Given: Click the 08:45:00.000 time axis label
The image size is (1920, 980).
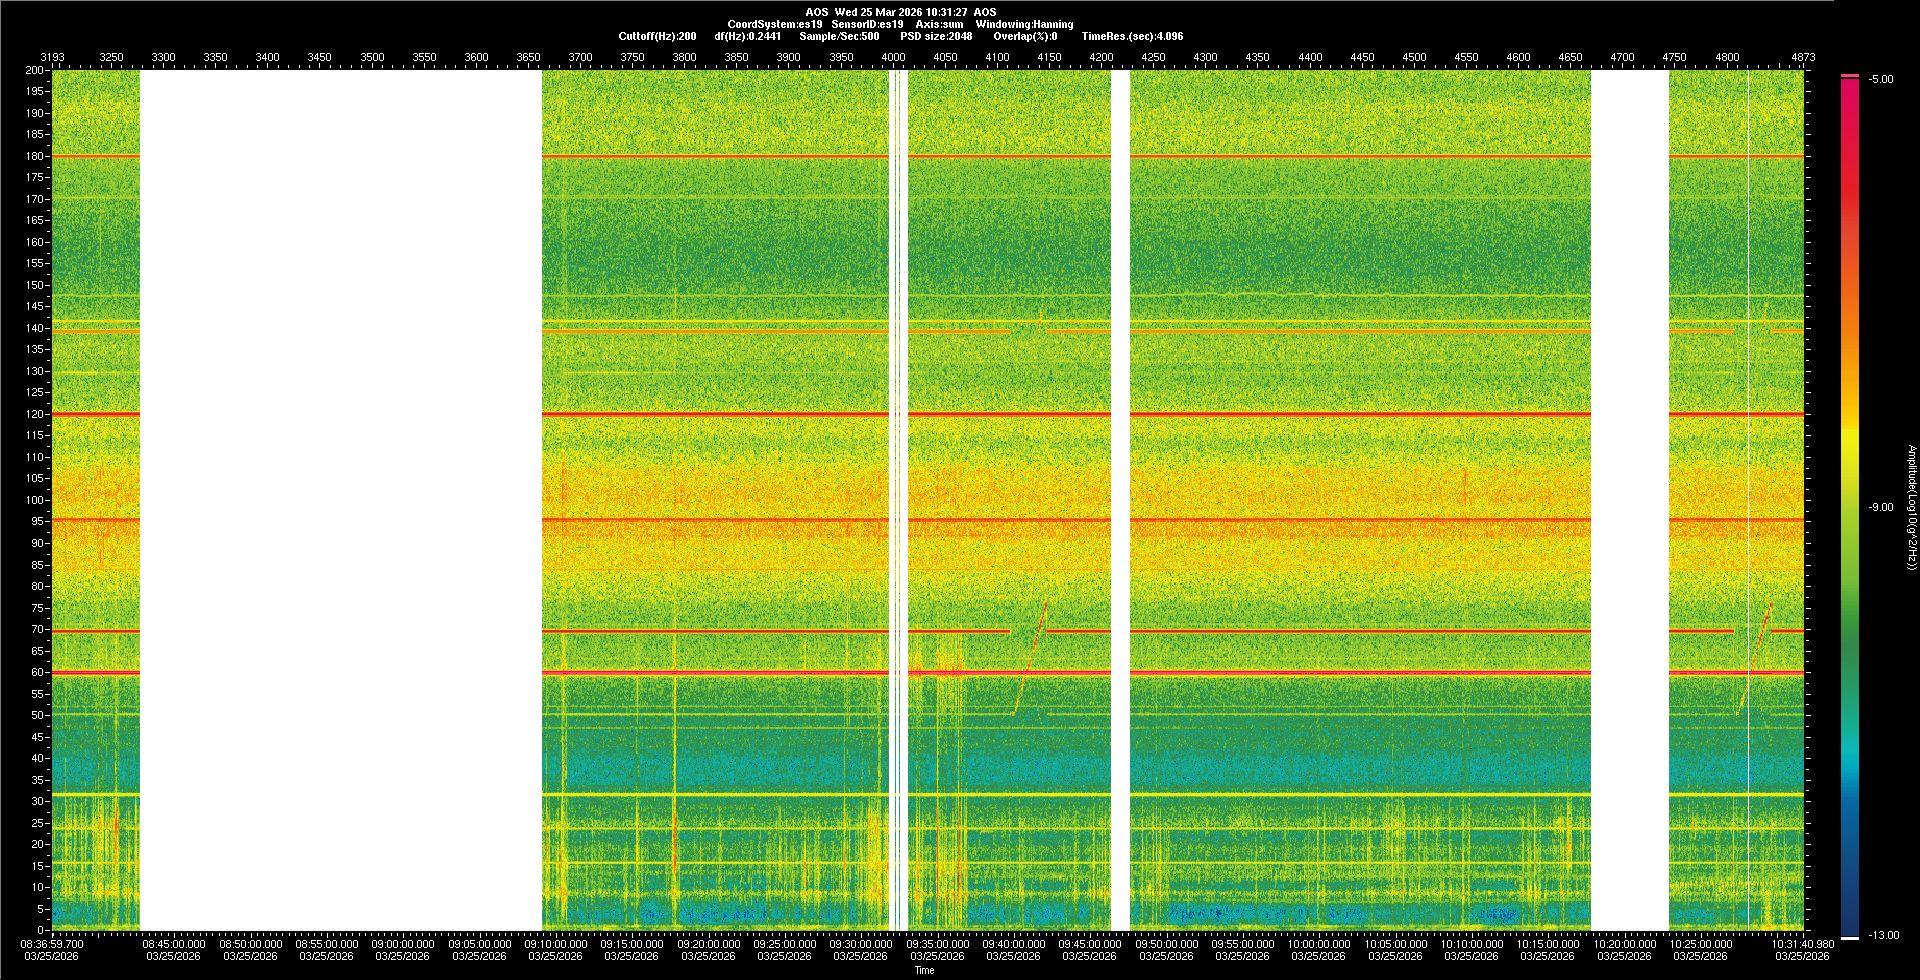Looking at the screenshot, I should [x=173, y=944].
